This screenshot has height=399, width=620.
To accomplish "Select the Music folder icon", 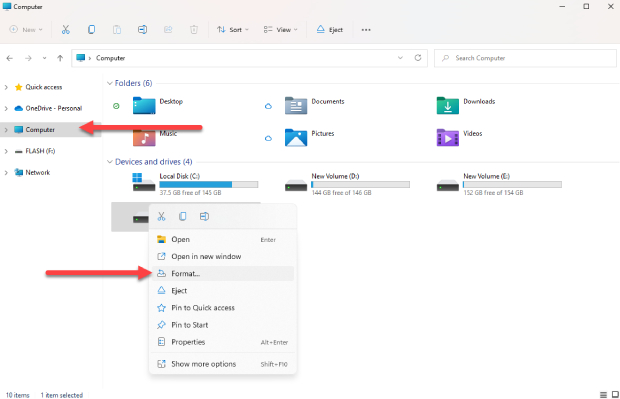I will 144,138.
